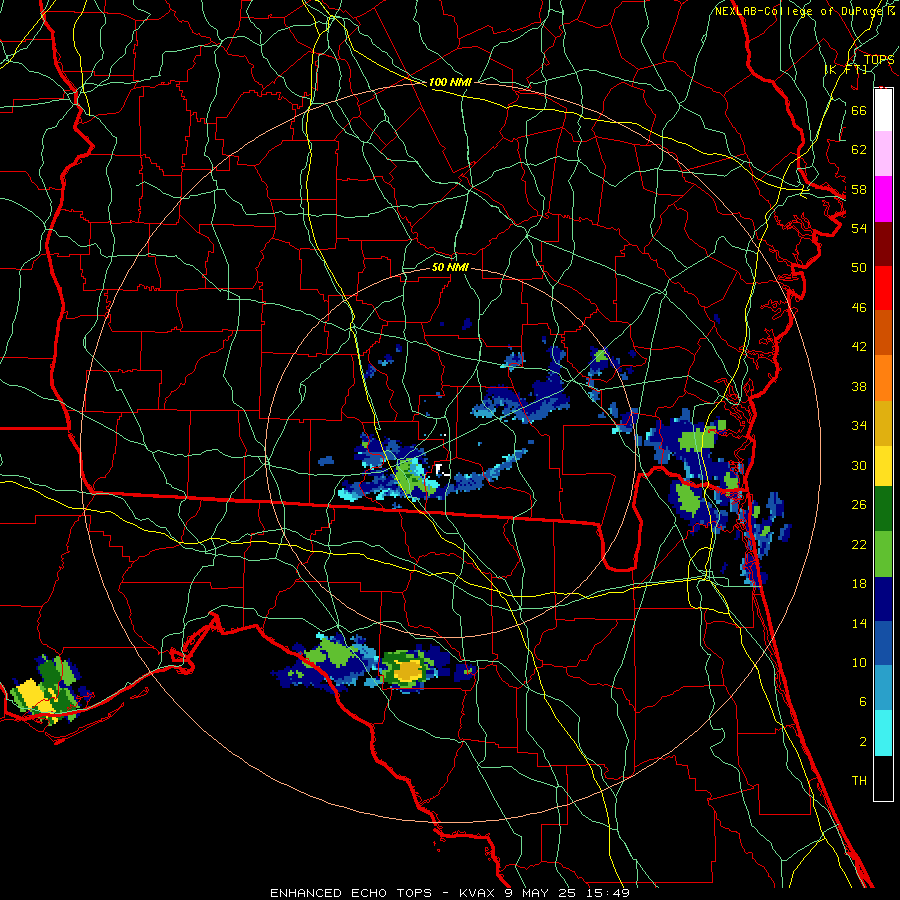Click the 'KVAX' station identifier
The image size is (900, 900).
[x=478, y=893]
